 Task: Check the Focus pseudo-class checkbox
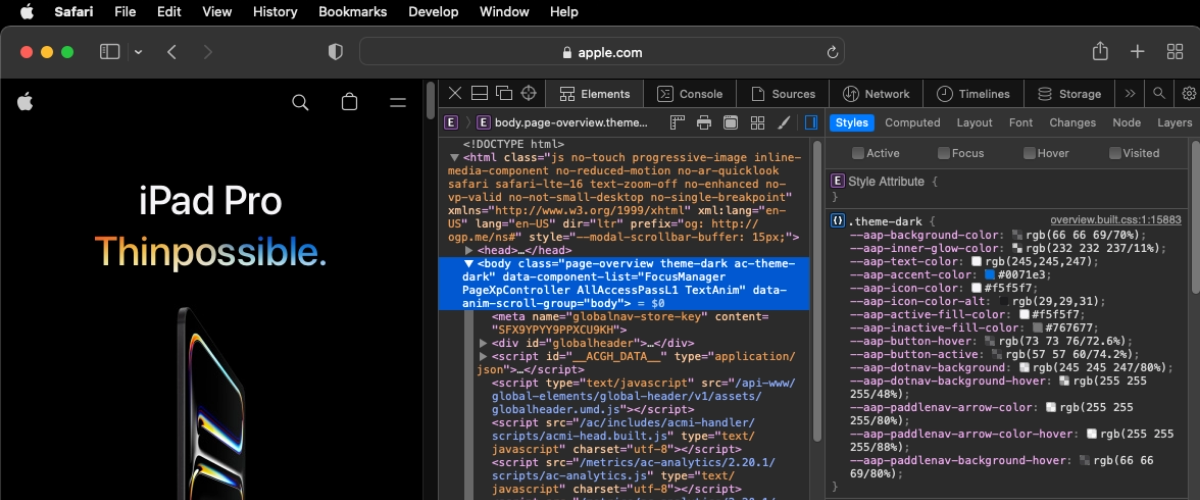click(943, 153)
